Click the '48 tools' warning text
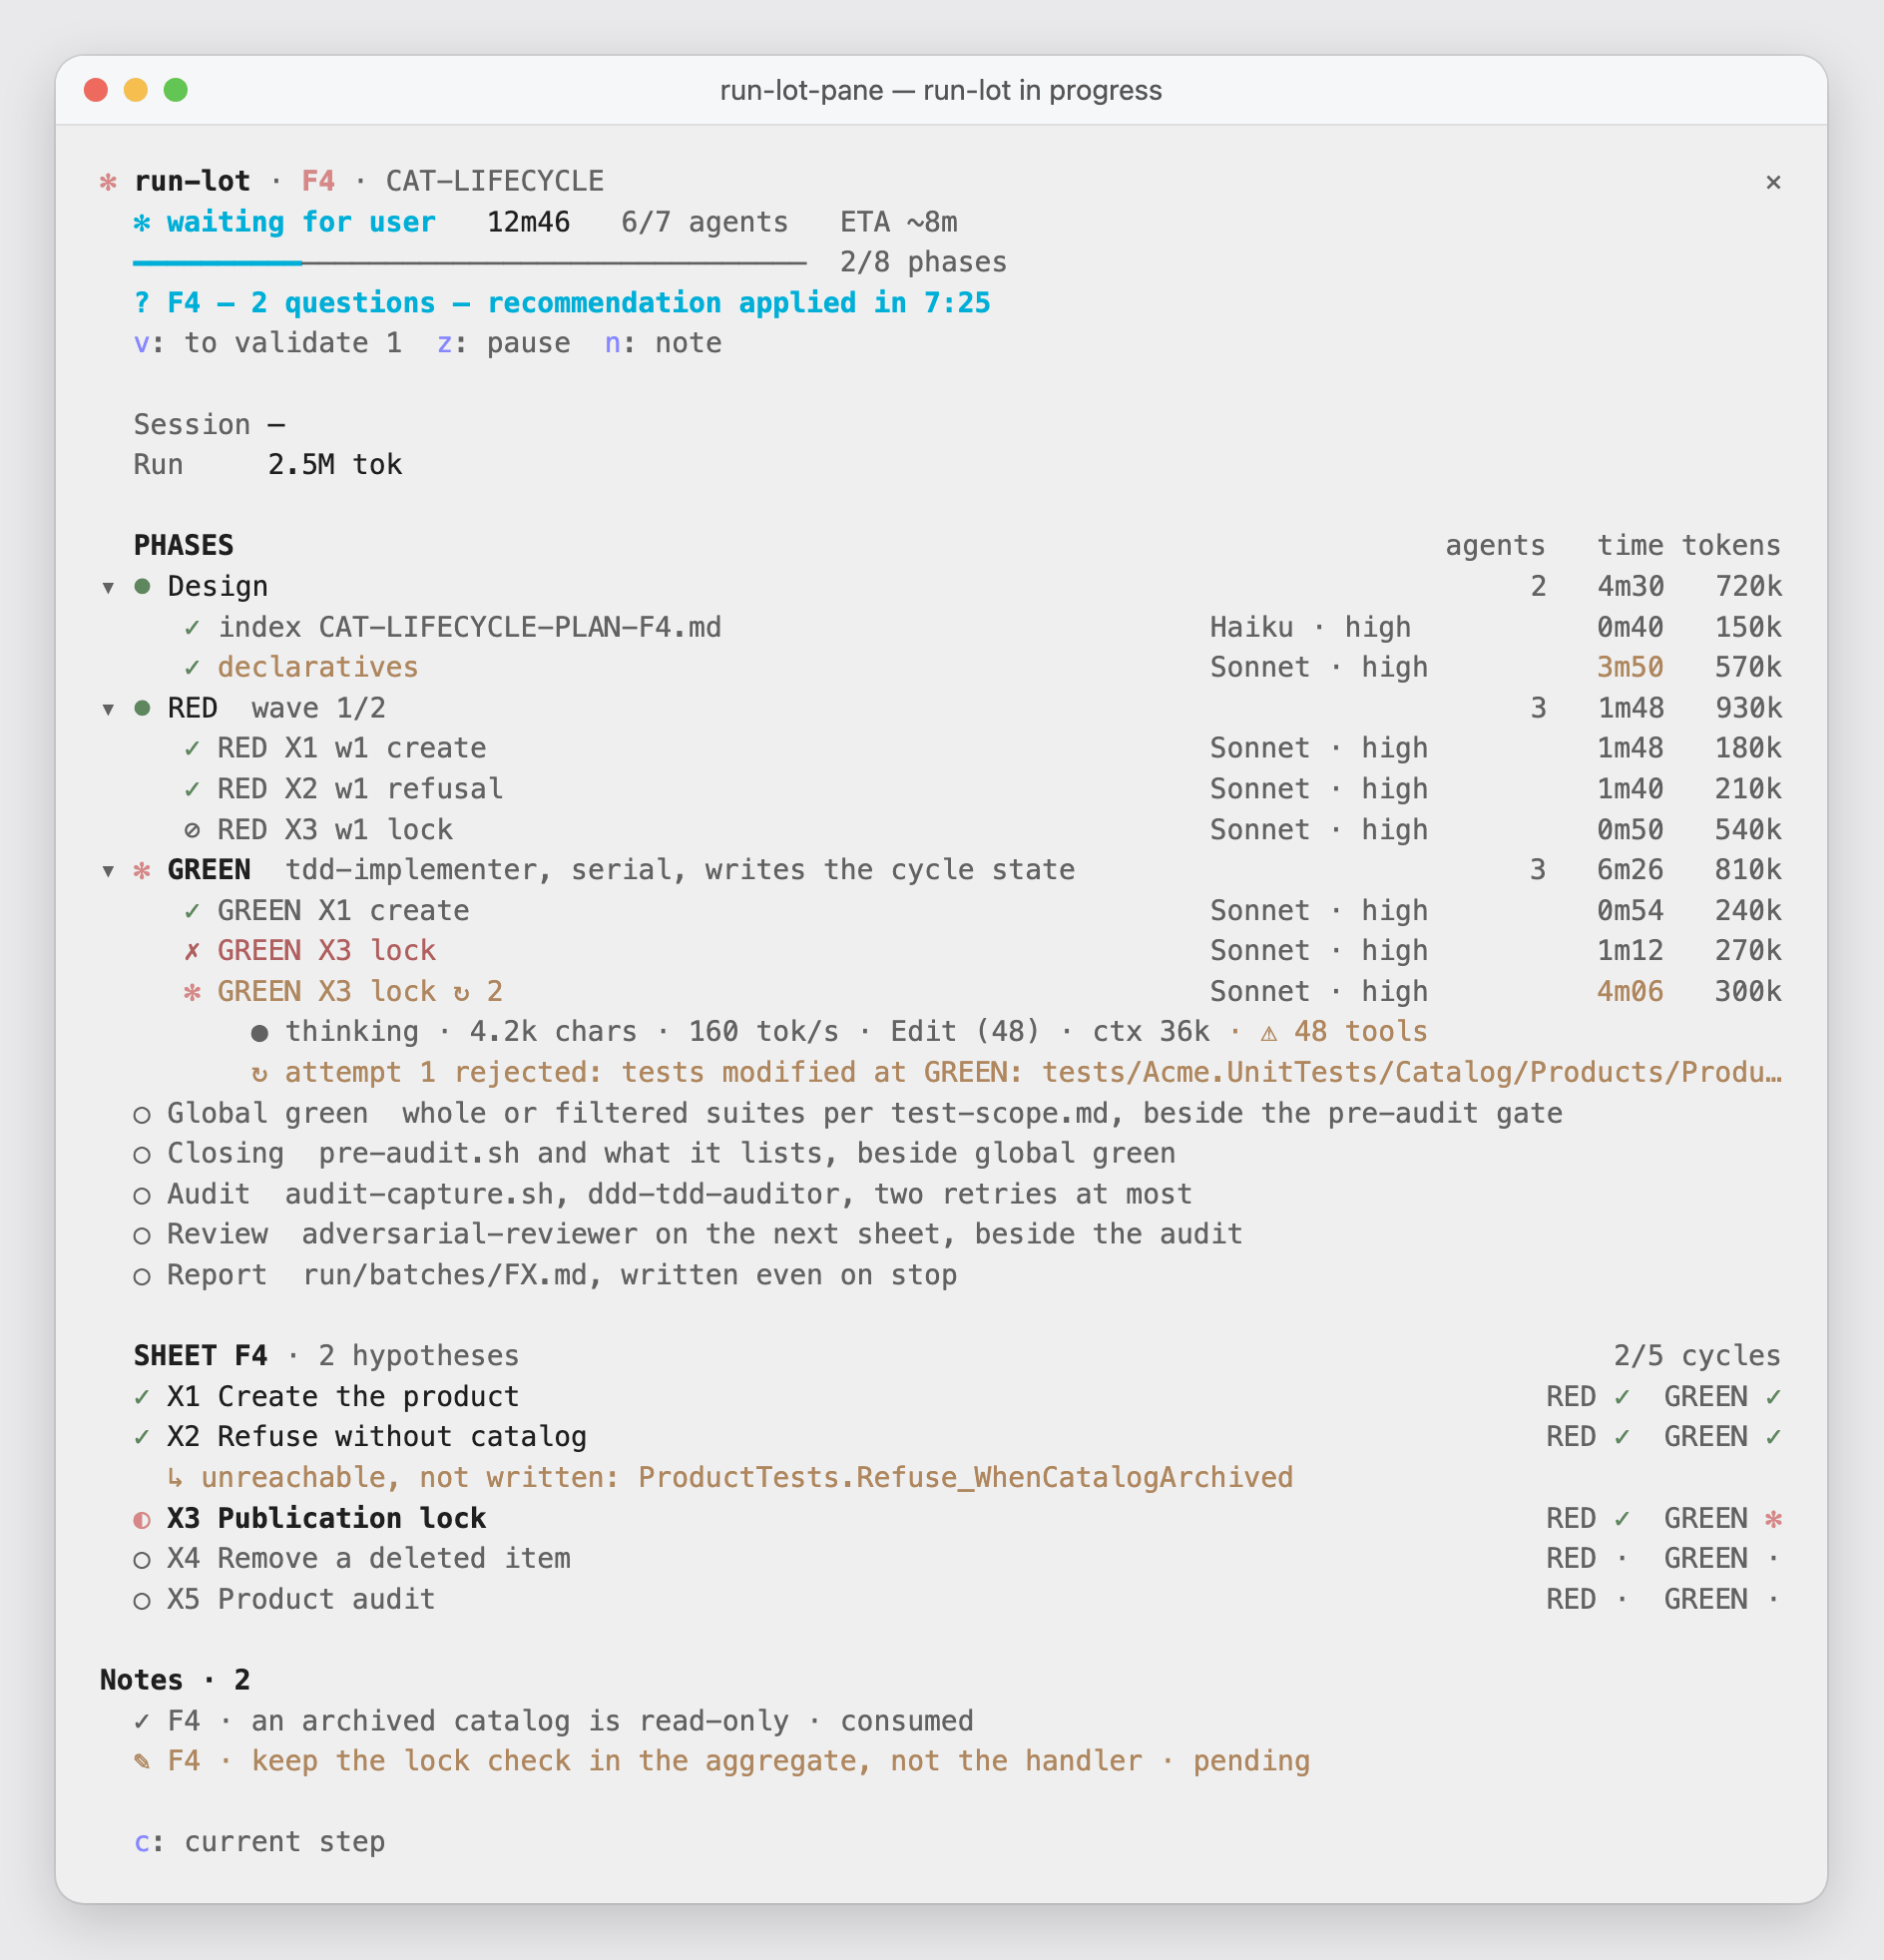1884x1960 pixels. pyautogui.click(x=1360, y=1032)
